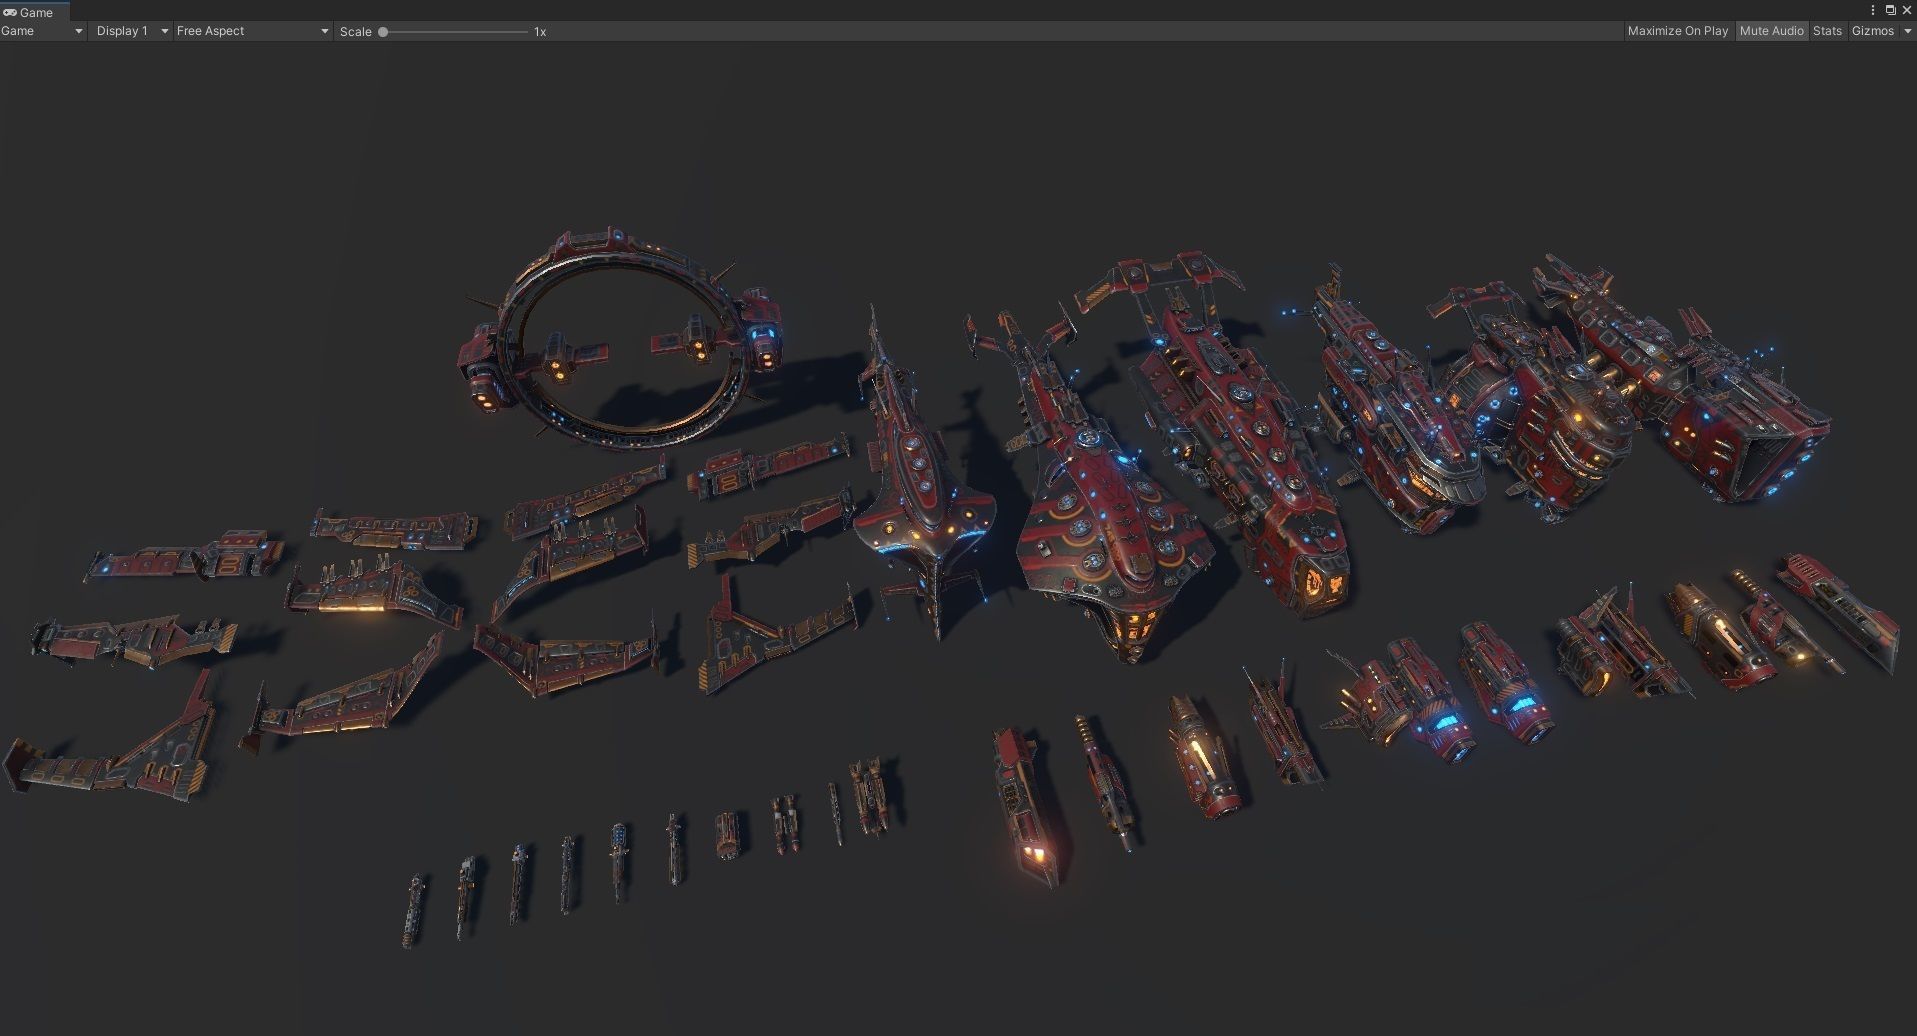This screenshot has height=1036, width=1917.
Task: Toggle Gizmos in Game view
Action: [x=1872, y=31]
